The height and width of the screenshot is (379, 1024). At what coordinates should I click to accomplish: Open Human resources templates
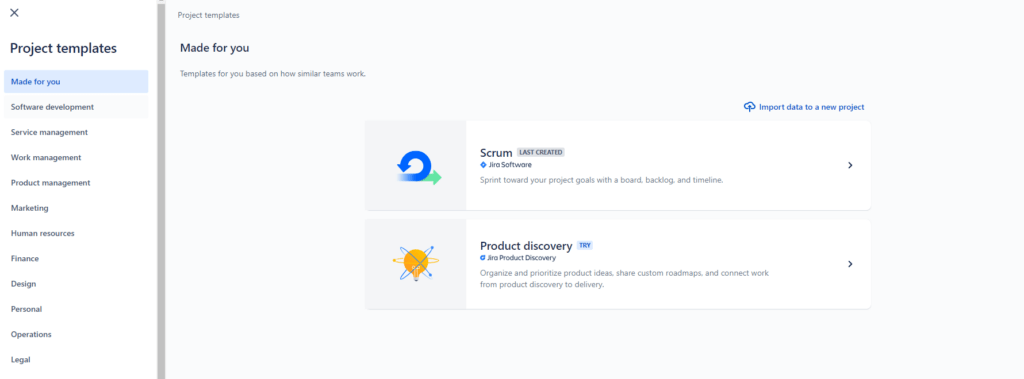click(76, 233)
